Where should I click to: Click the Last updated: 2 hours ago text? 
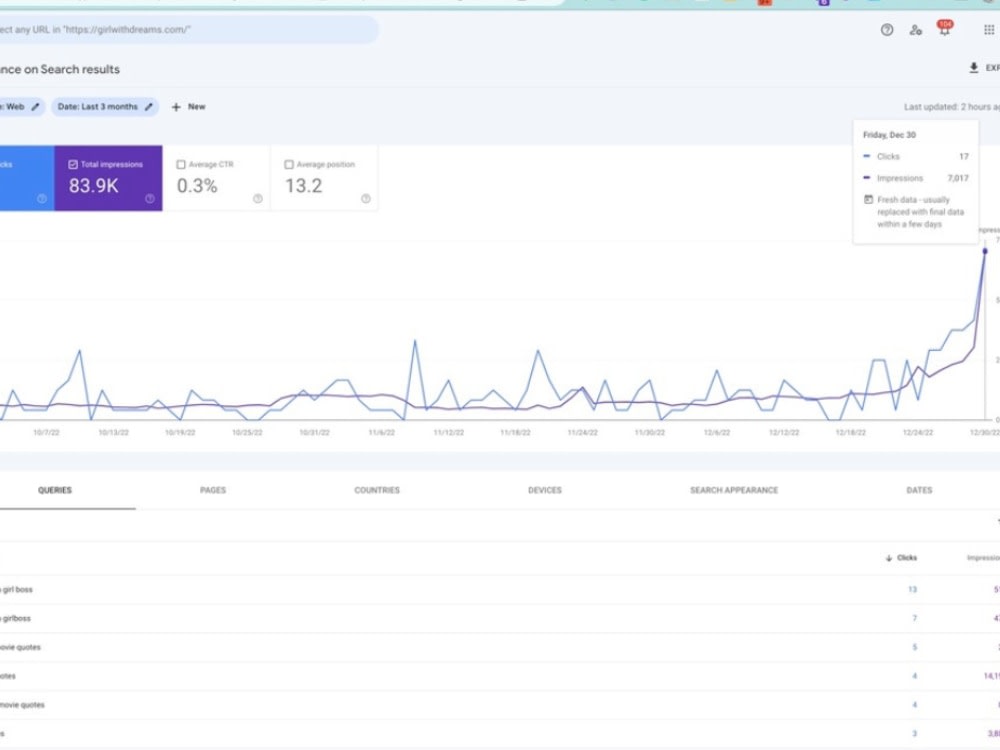(x=952, y=107)
